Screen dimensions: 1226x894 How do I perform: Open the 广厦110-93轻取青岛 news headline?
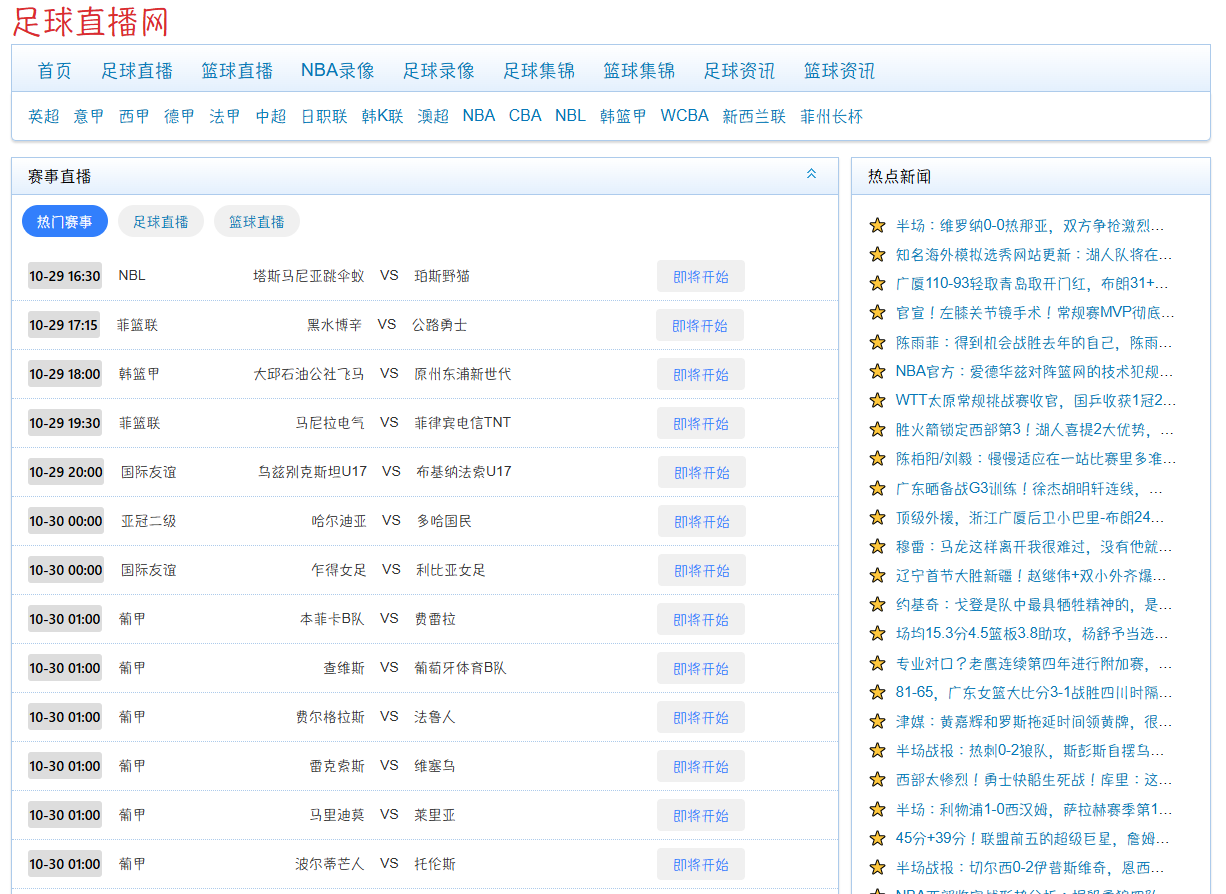click(x=1034, y=284)
